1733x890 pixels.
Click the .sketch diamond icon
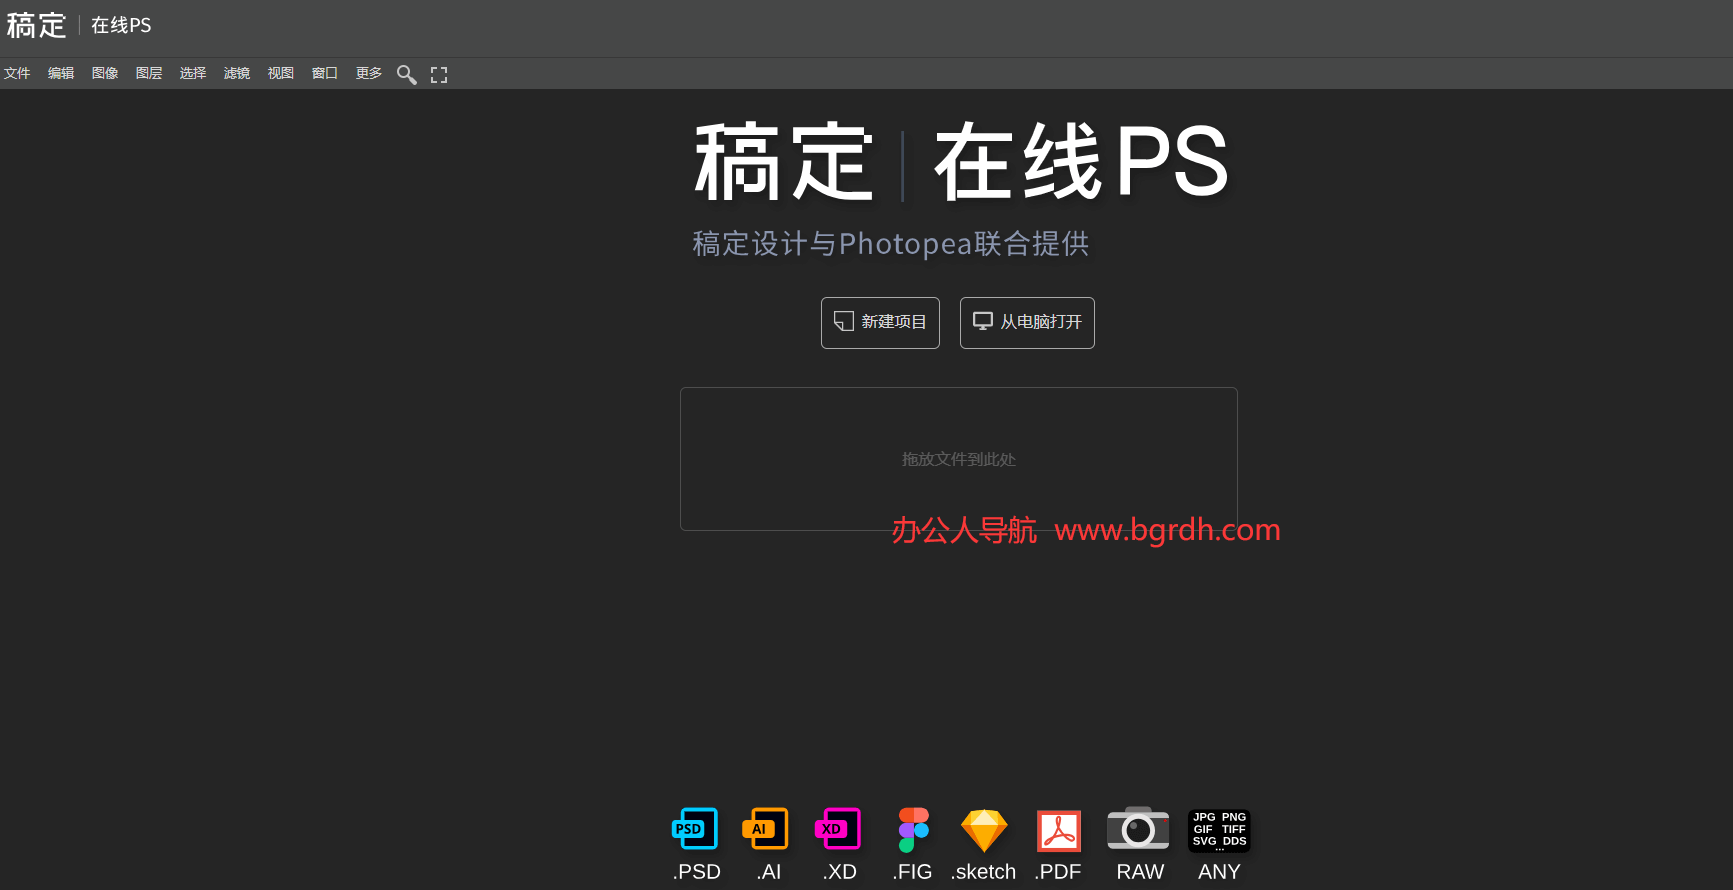click(x=984, y=831)
